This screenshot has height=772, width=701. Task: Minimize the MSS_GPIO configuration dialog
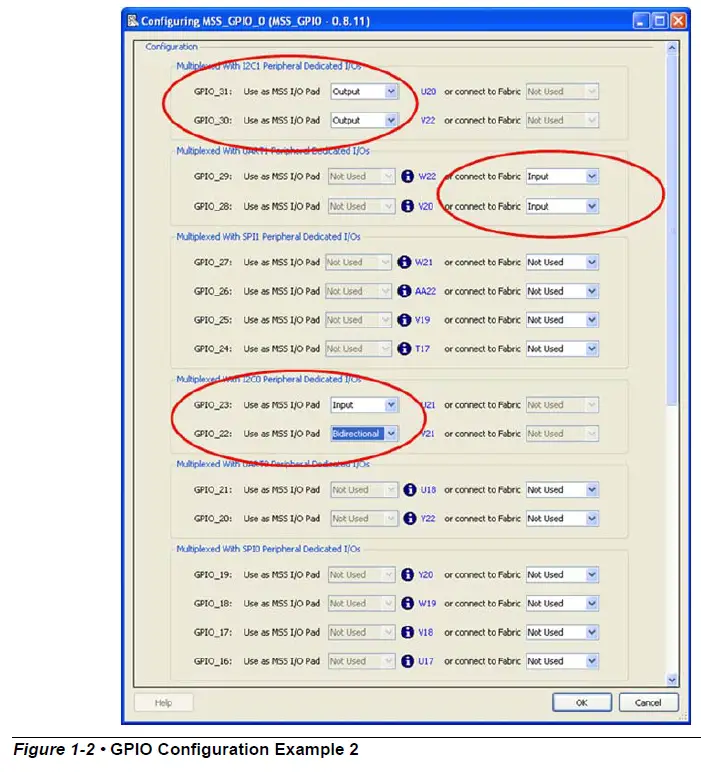[x=641, y=21]
